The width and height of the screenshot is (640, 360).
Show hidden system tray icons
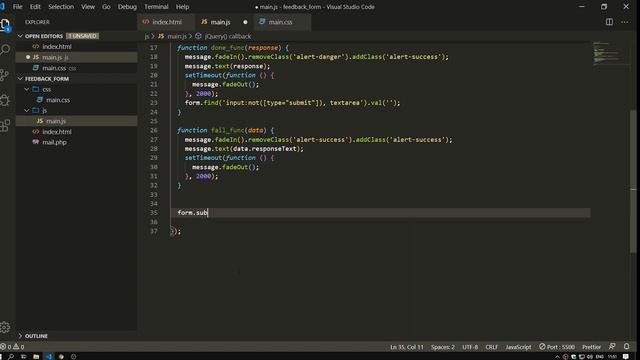pyautogui.click(x=557, y=357)
